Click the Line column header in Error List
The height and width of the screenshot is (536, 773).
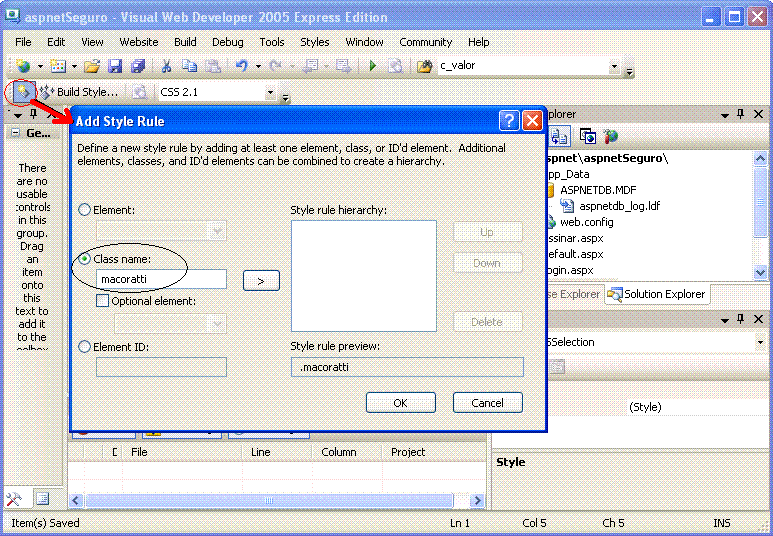click(x=277, y=452)
